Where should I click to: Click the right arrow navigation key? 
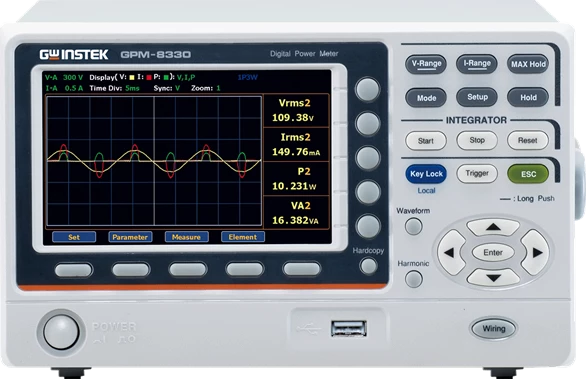pos(536,253)
